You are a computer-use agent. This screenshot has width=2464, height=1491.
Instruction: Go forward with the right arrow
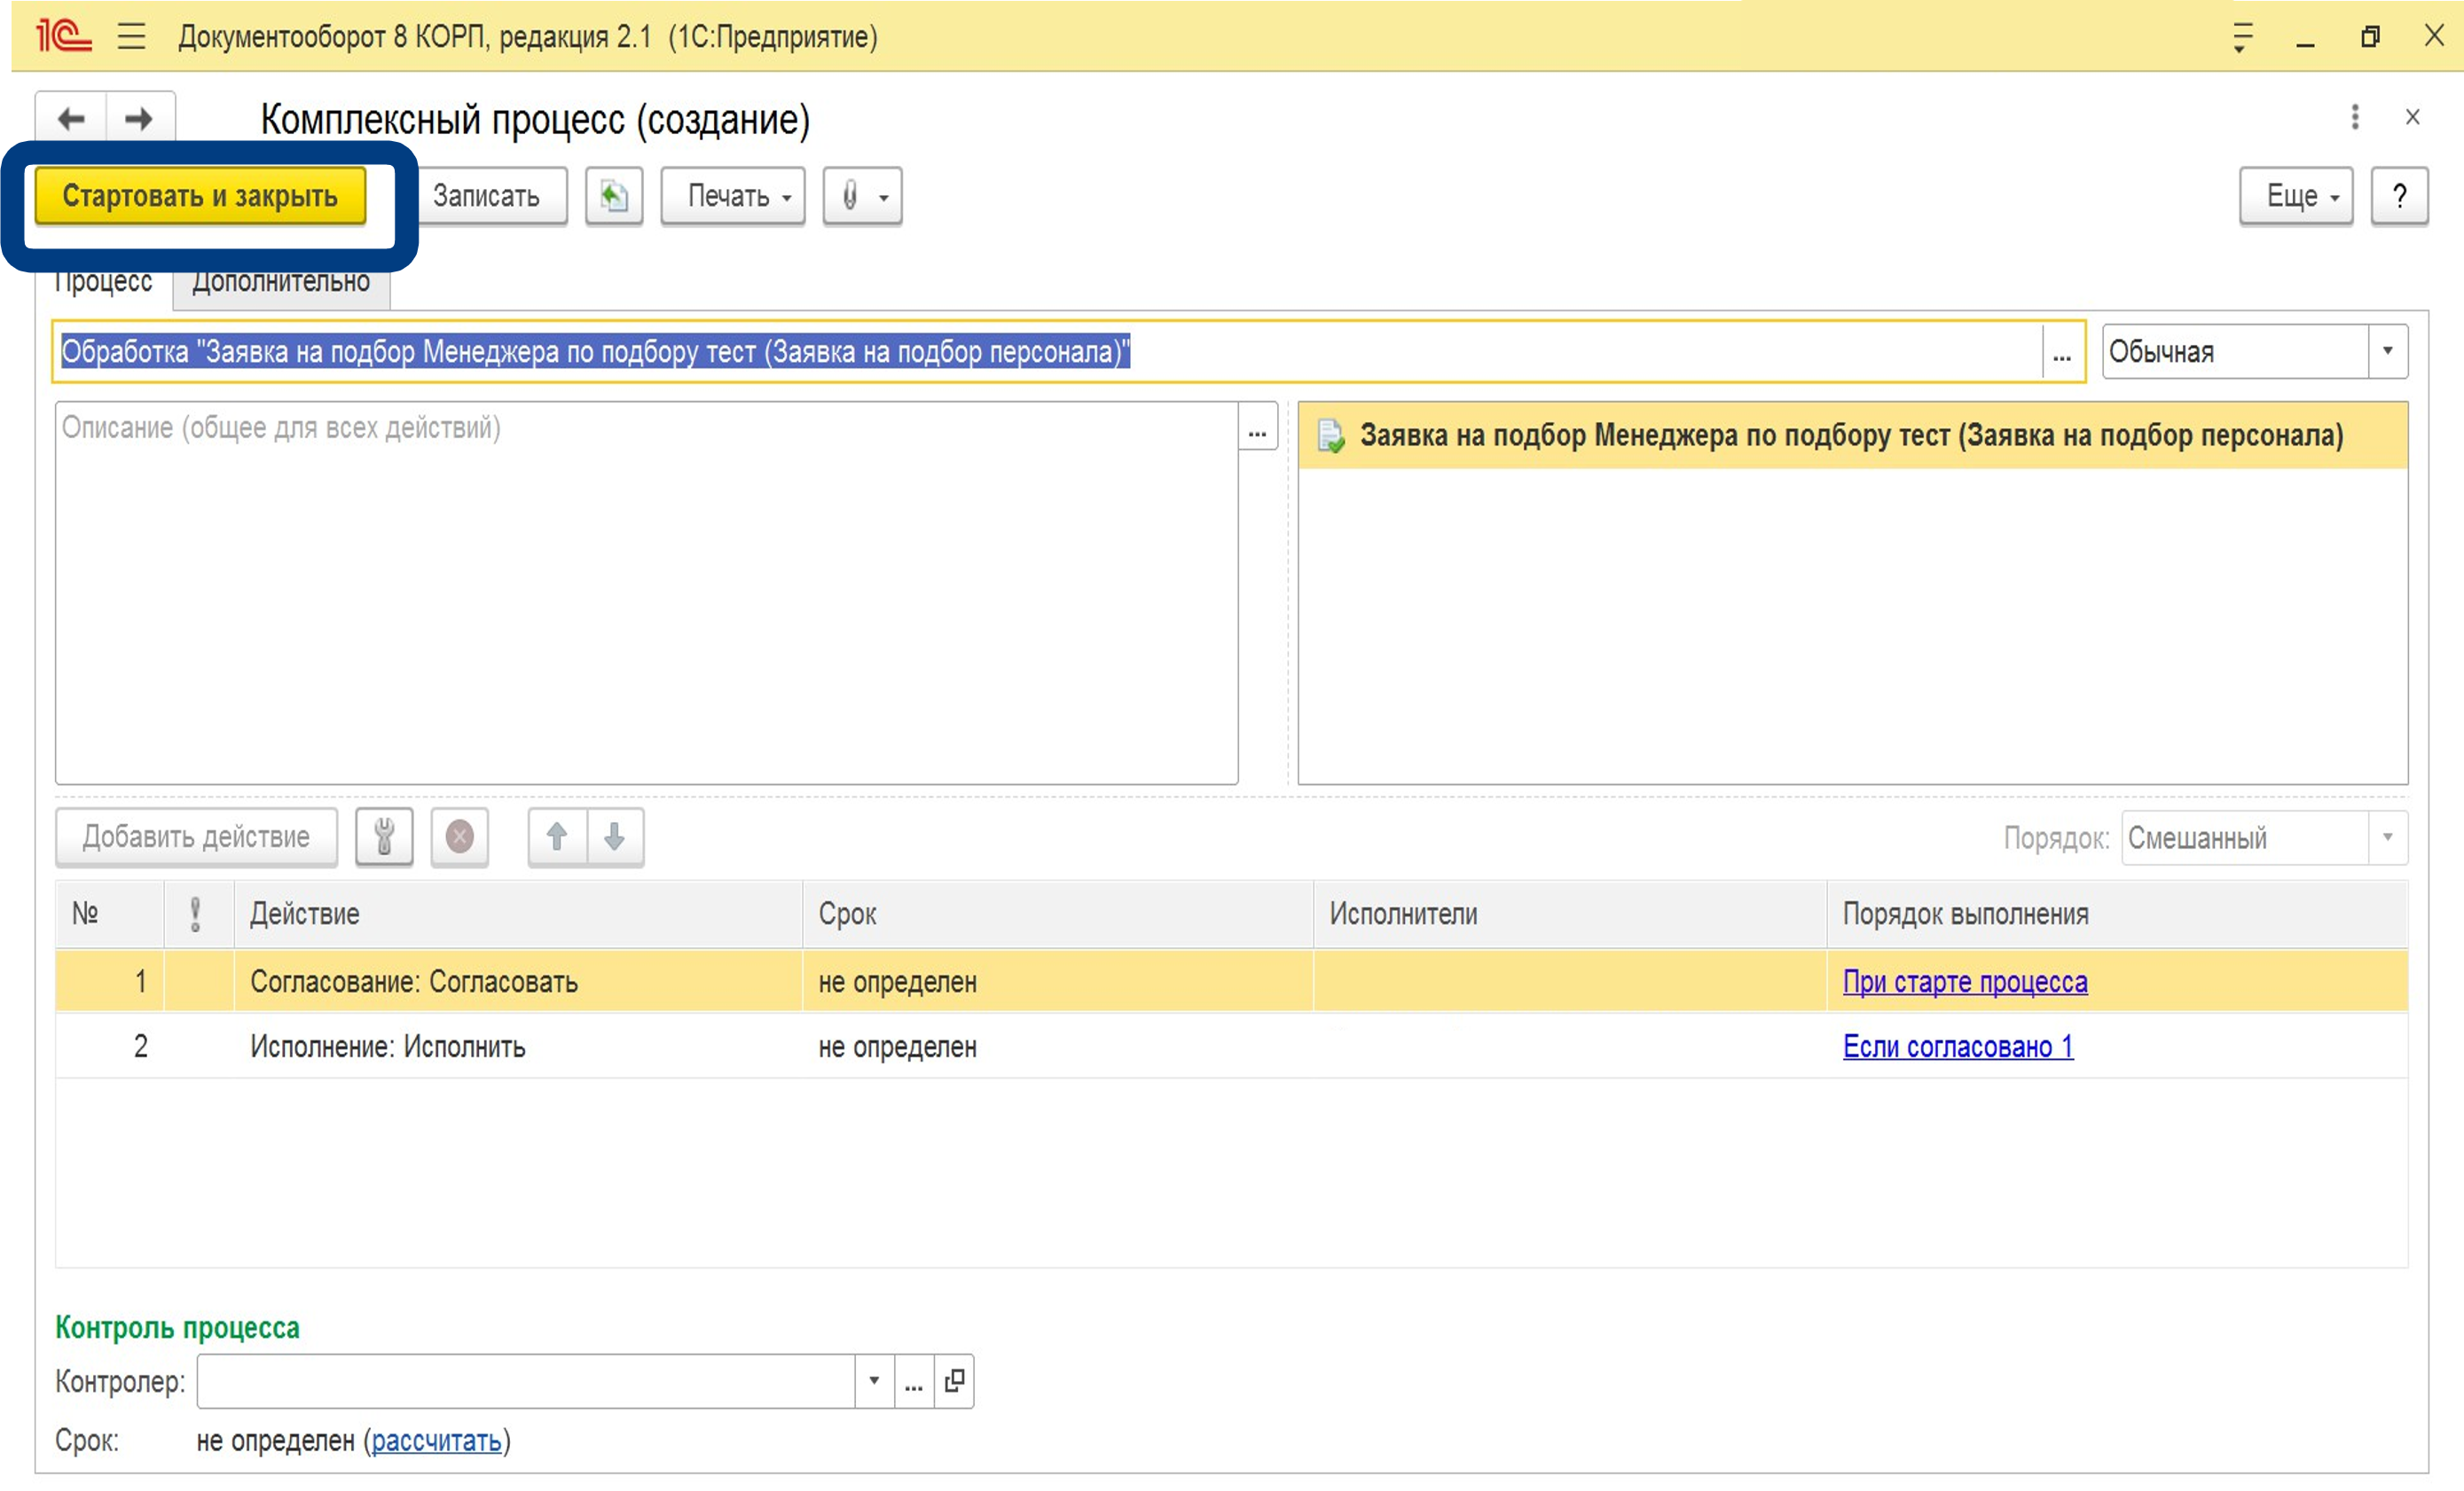(139, 119)
